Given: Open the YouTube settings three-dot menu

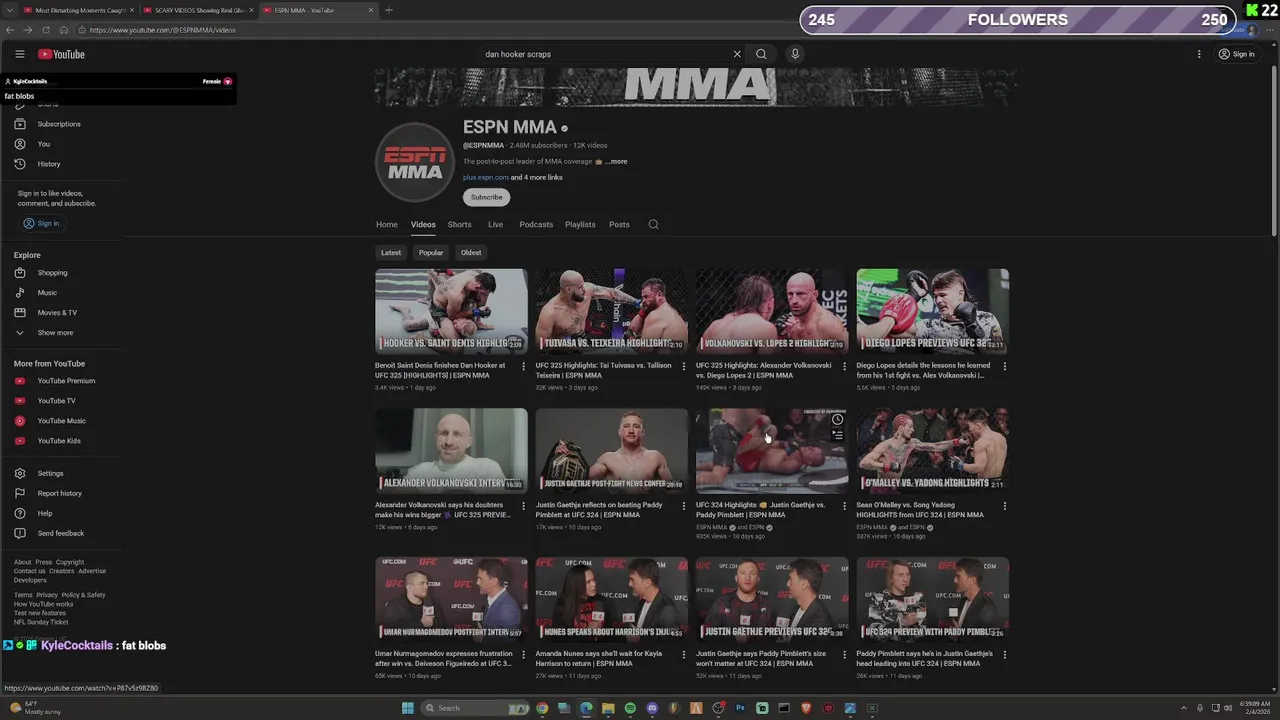Looking at the screenshot, I should (1199, 54).
